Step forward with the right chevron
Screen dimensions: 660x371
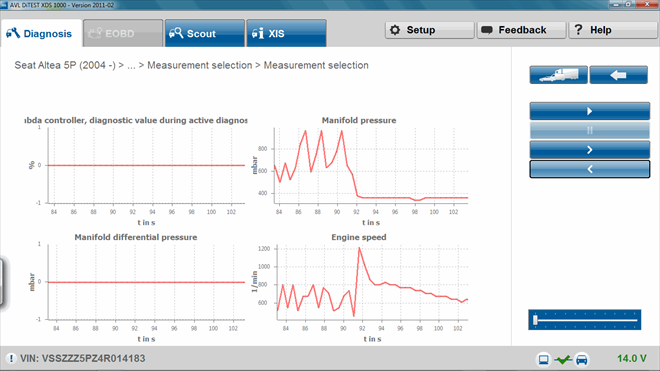pos(589,150)
